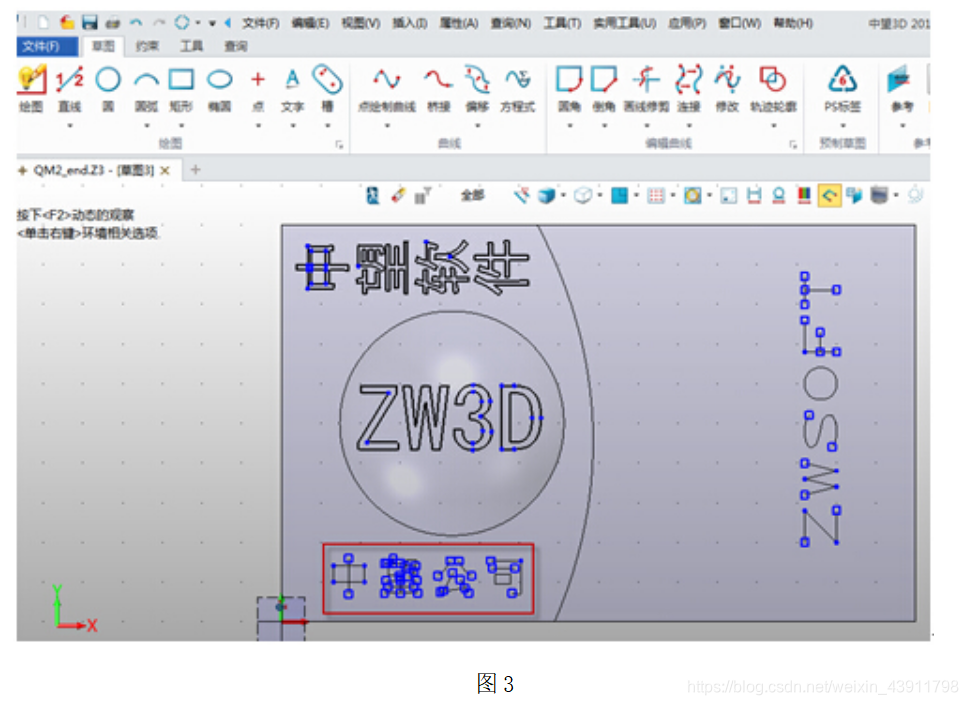968x705 pixels.
Task: Select the 画线修剪 trim tool
Action: pos(646,88)
